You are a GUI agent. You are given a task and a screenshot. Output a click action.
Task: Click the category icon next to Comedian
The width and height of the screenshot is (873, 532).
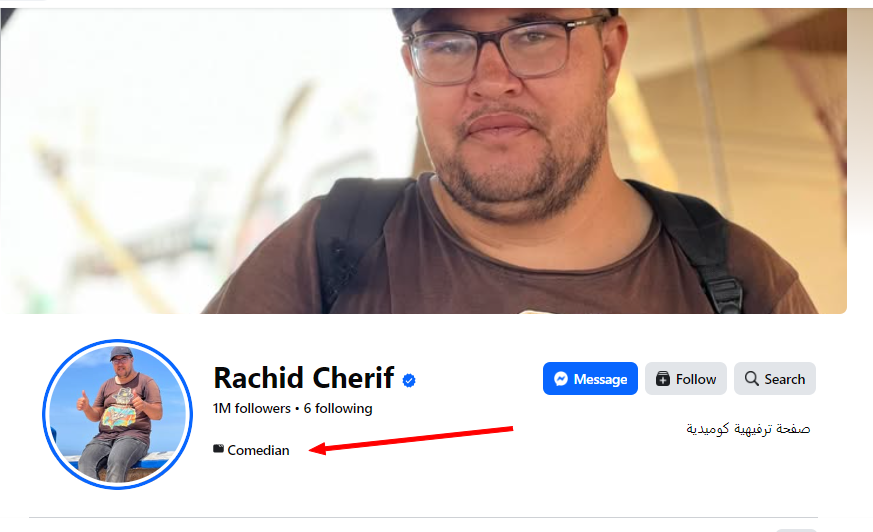pyautogui.click(x=218, y=449)
